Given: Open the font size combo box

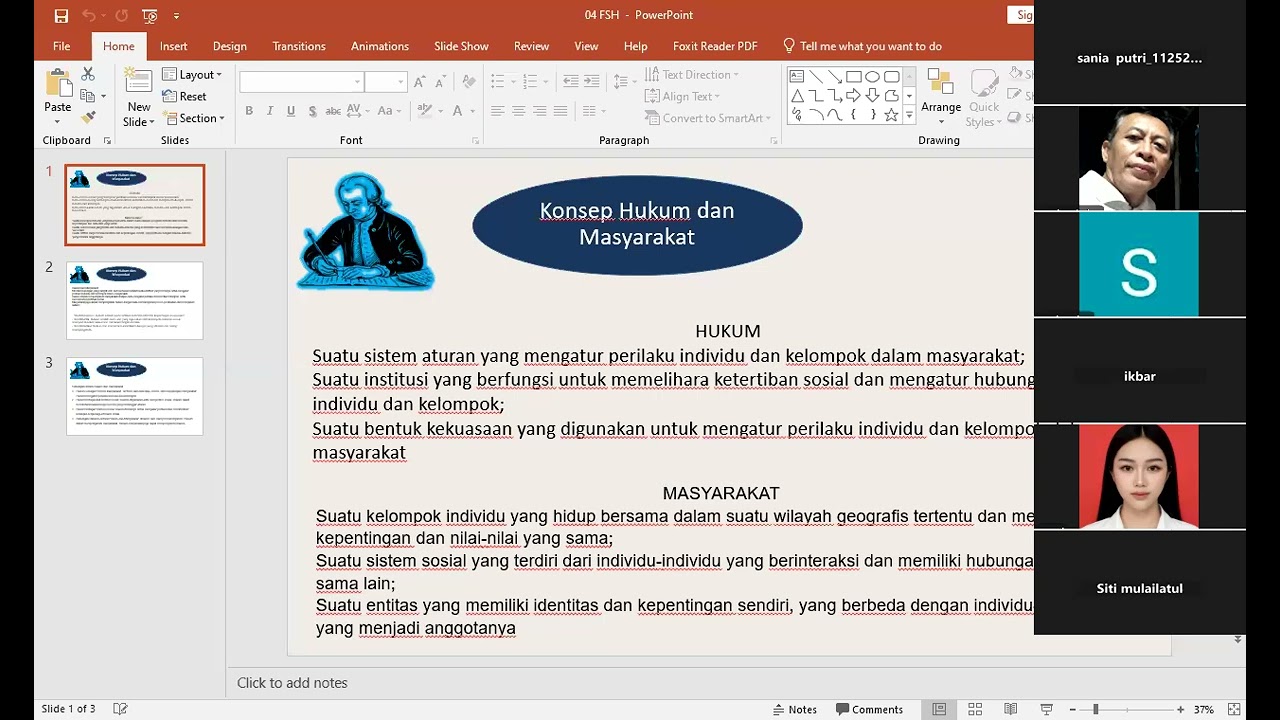Looking at the screenshot, I should click(x=385, y=82).
